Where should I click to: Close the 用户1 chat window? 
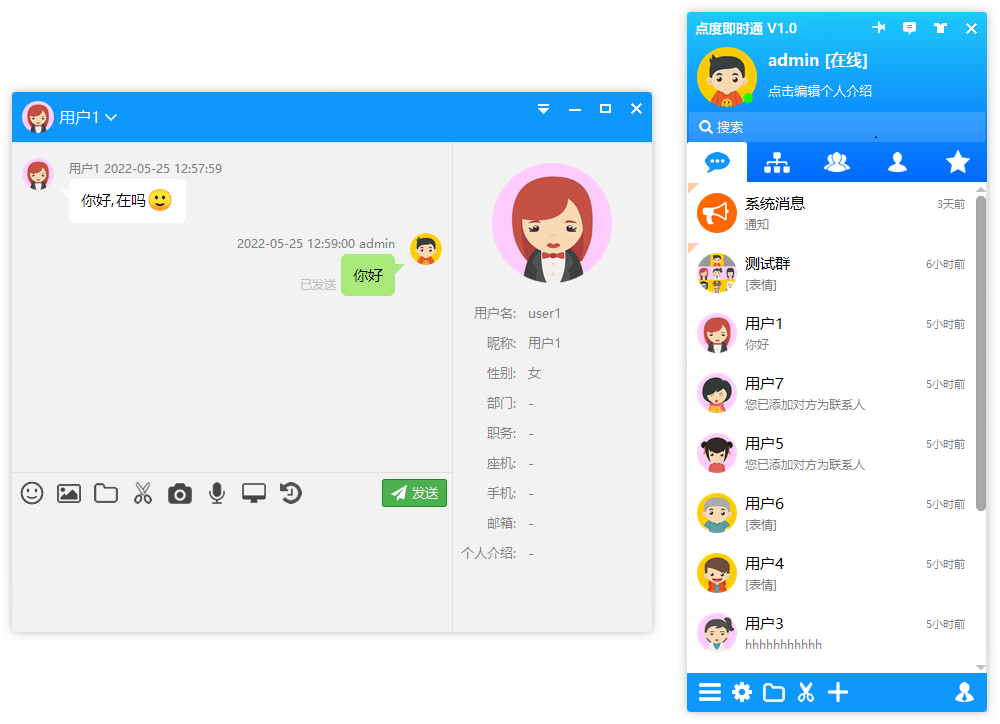[x=636, y=109]
